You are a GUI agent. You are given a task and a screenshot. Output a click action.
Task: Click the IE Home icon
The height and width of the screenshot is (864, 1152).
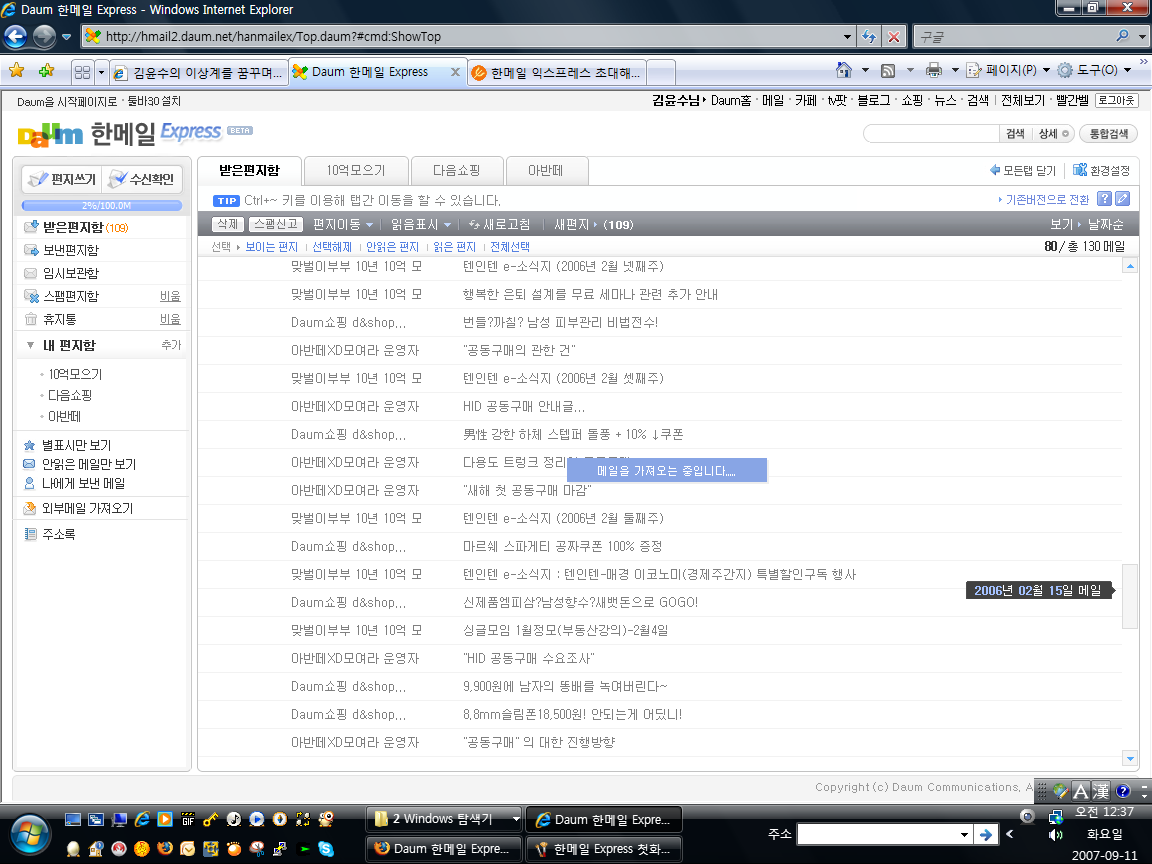coord(844,70)
